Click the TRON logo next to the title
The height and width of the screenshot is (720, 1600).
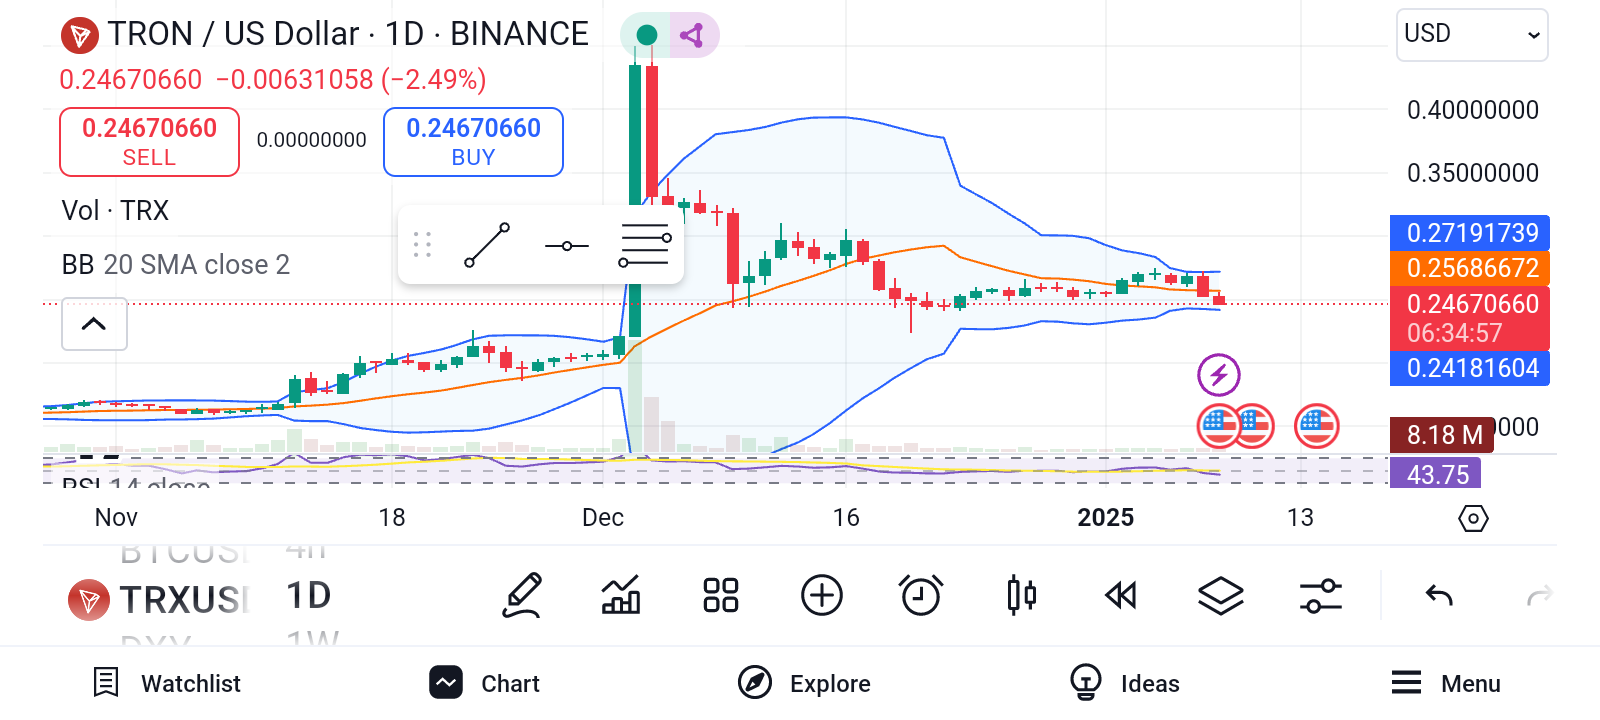79,37
